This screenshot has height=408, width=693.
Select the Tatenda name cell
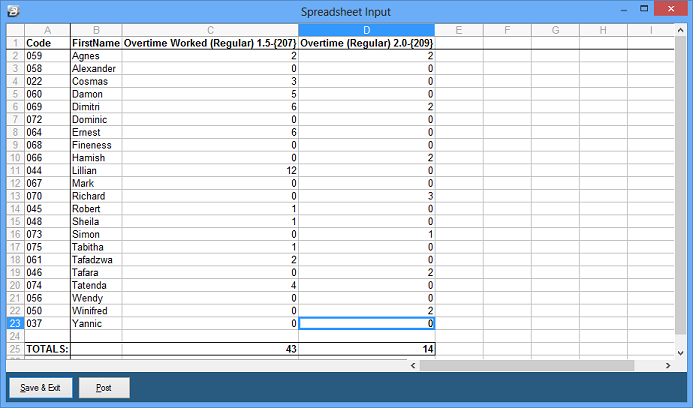pos(96,286)
